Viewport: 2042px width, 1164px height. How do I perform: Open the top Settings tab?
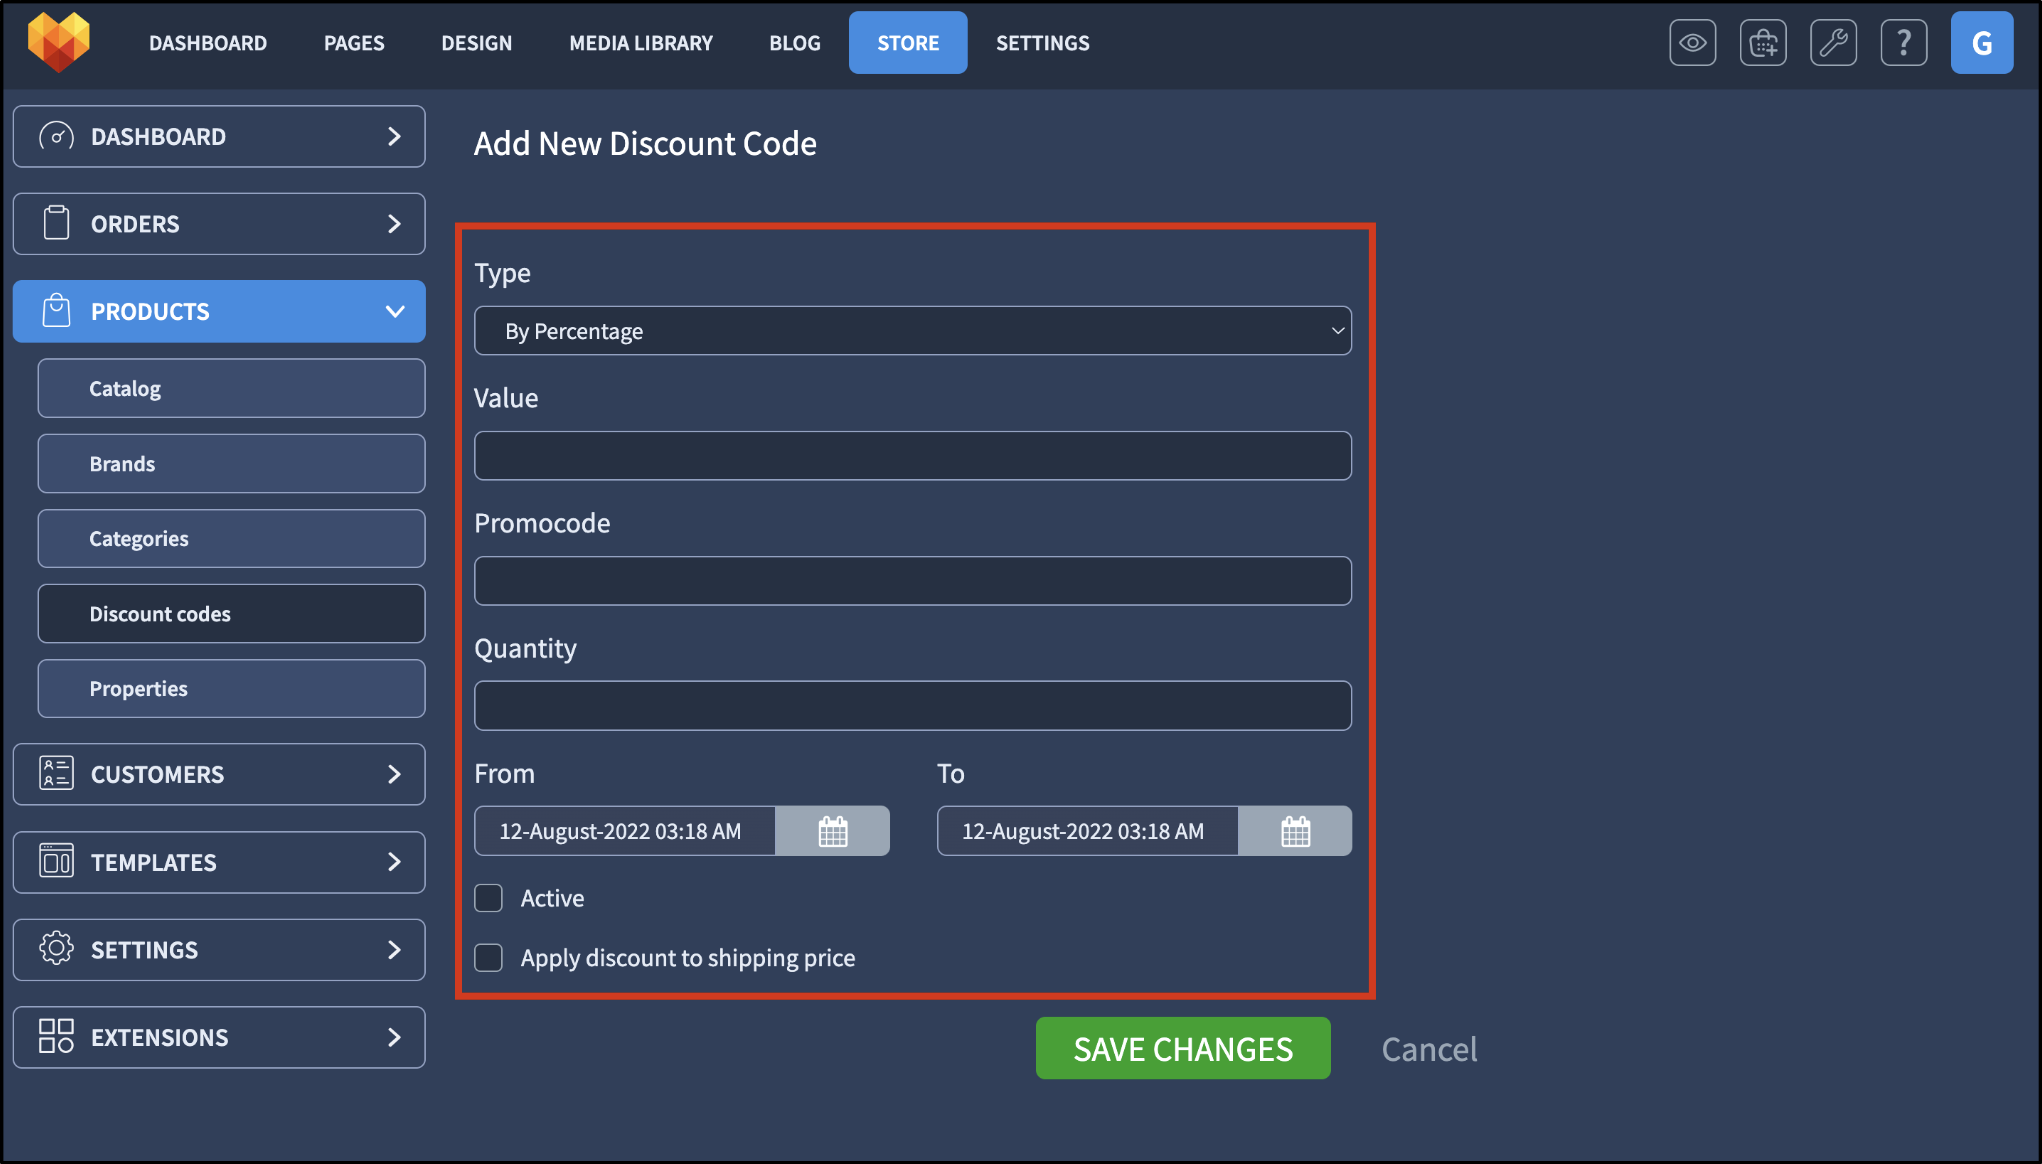1043,43
